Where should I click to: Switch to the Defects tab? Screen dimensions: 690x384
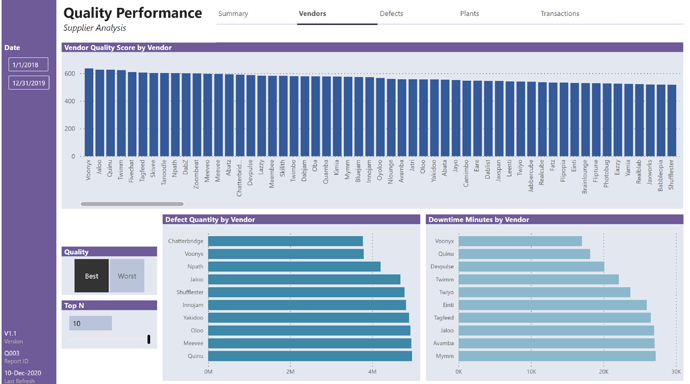coord(391,14)
